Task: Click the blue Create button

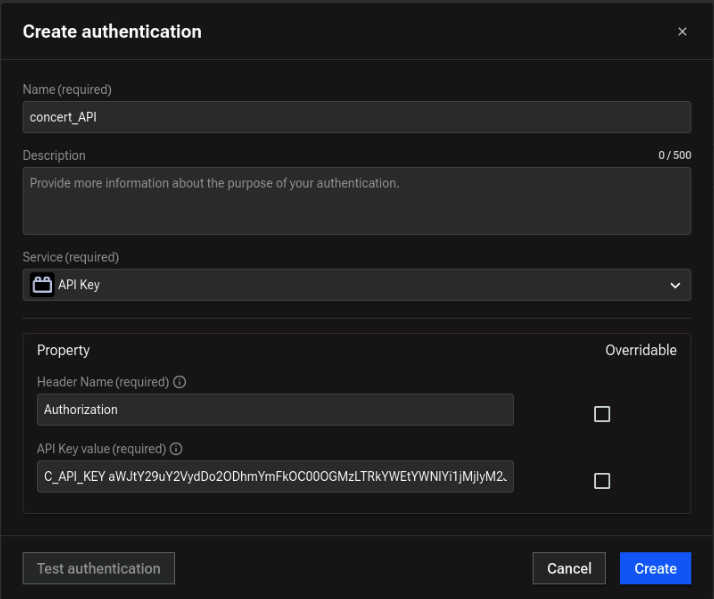Action: 655,568
